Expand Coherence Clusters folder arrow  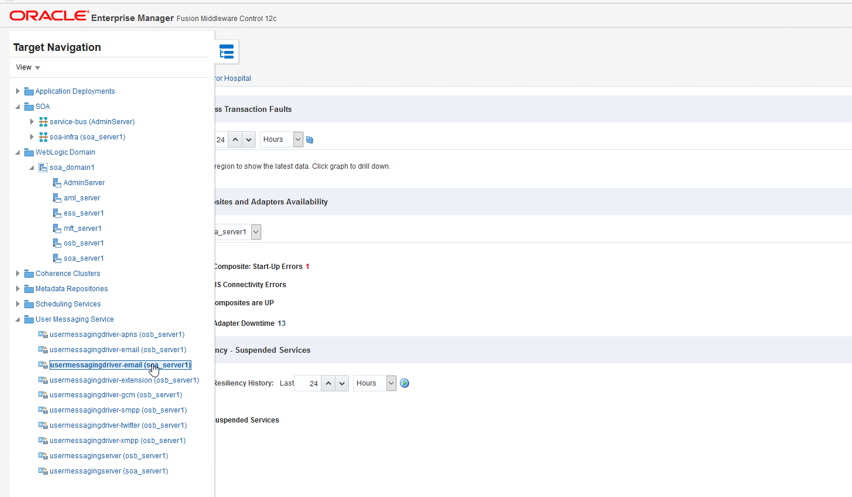pyautogui.click(x=17, y=273)
